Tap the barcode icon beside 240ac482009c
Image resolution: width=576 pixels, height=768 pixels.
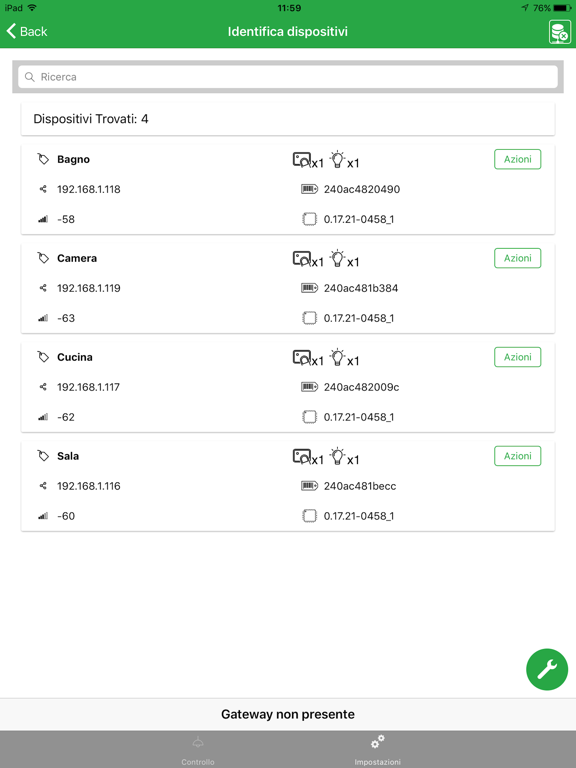point(309,387)
